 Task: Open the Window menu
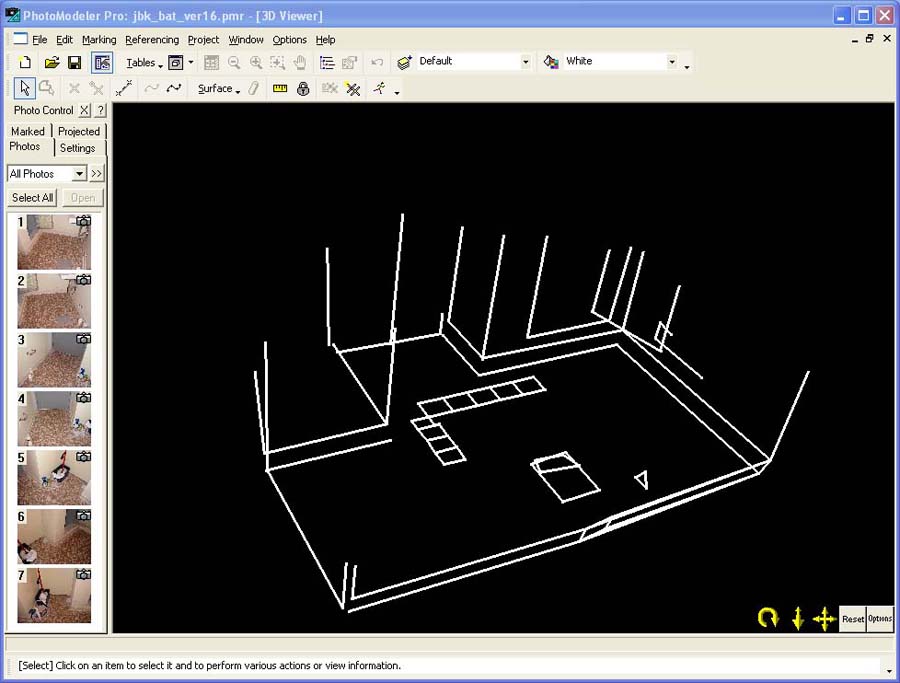[x=246, y=40]
